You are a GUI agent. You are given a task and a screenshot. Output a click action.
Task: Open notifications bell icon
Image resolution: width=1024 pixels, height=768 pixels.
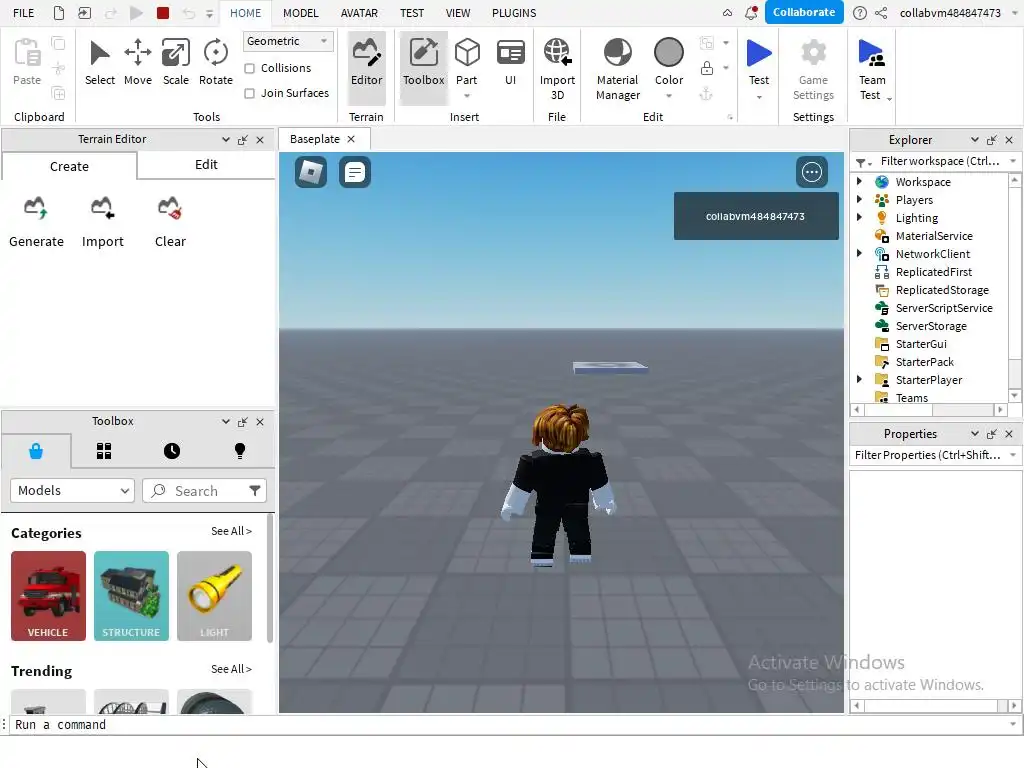[751, 12]
